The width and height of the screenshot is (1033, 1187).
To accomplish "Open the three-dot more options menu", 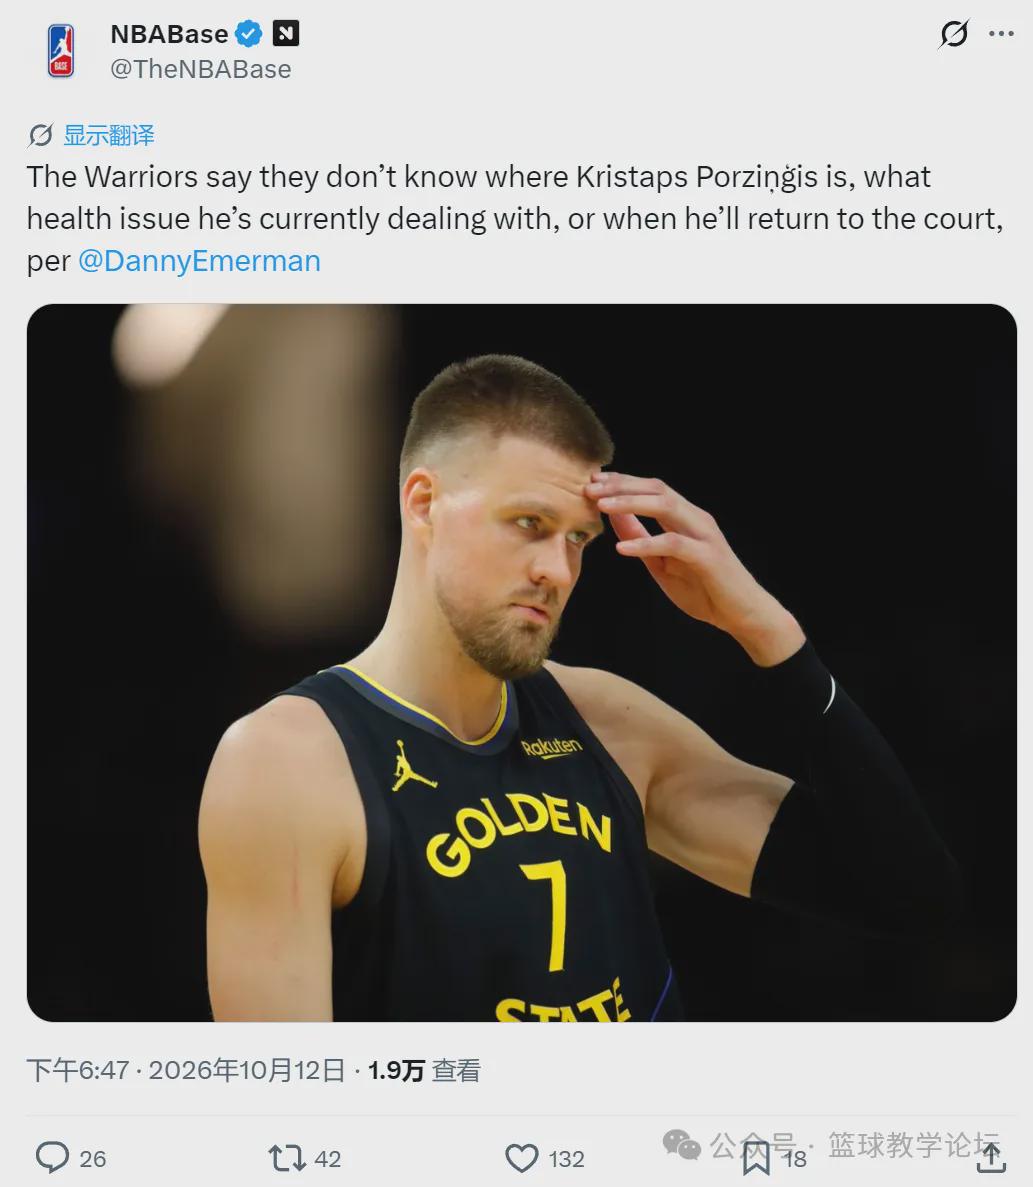I will [x=1001, y=33].
